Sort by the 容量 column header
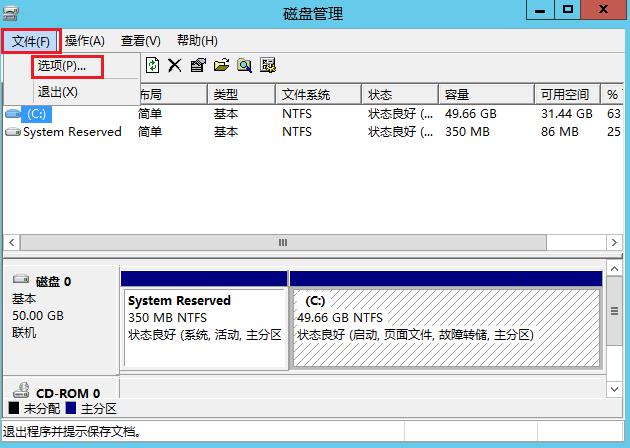 pos(487,94)
